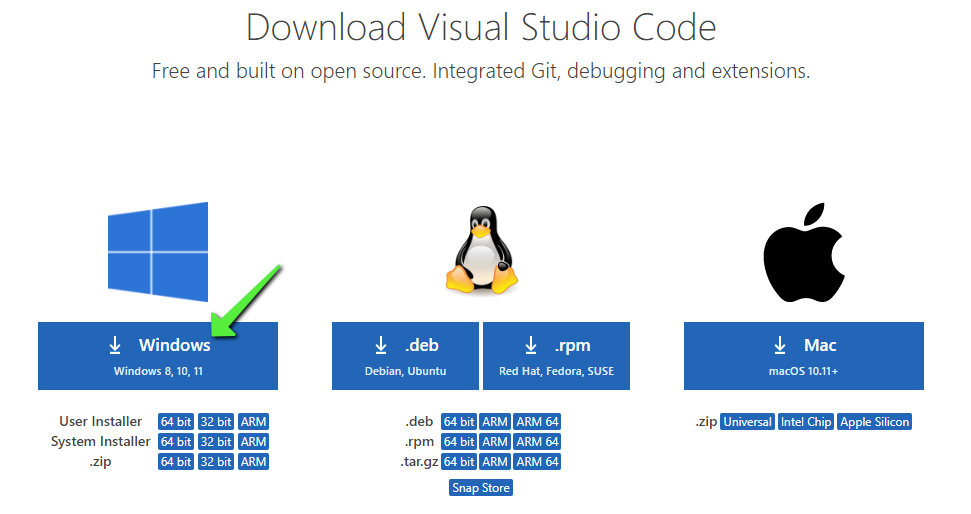Download Mac .zip Universal build

click(747, 422)
